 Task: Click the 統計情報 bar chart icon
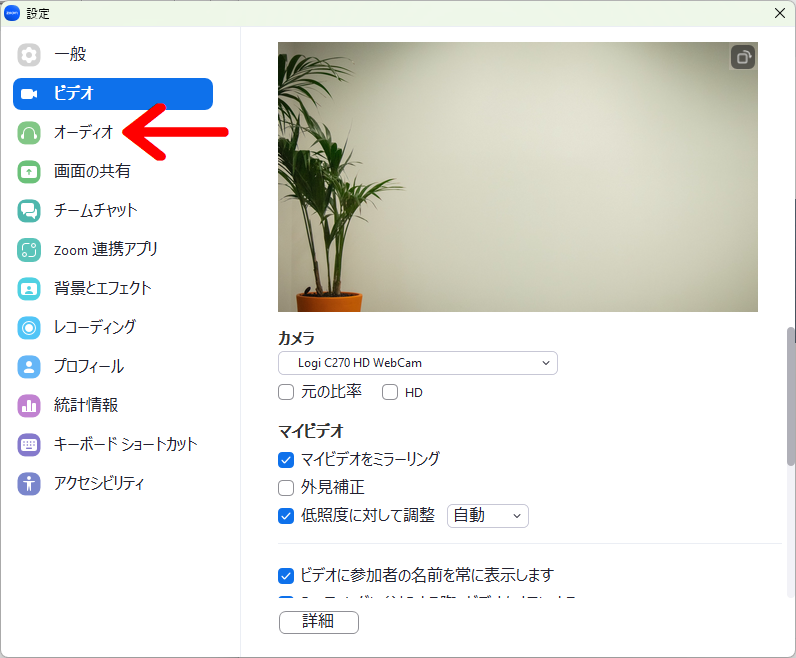pyautogui.click(x=29, y=406)
